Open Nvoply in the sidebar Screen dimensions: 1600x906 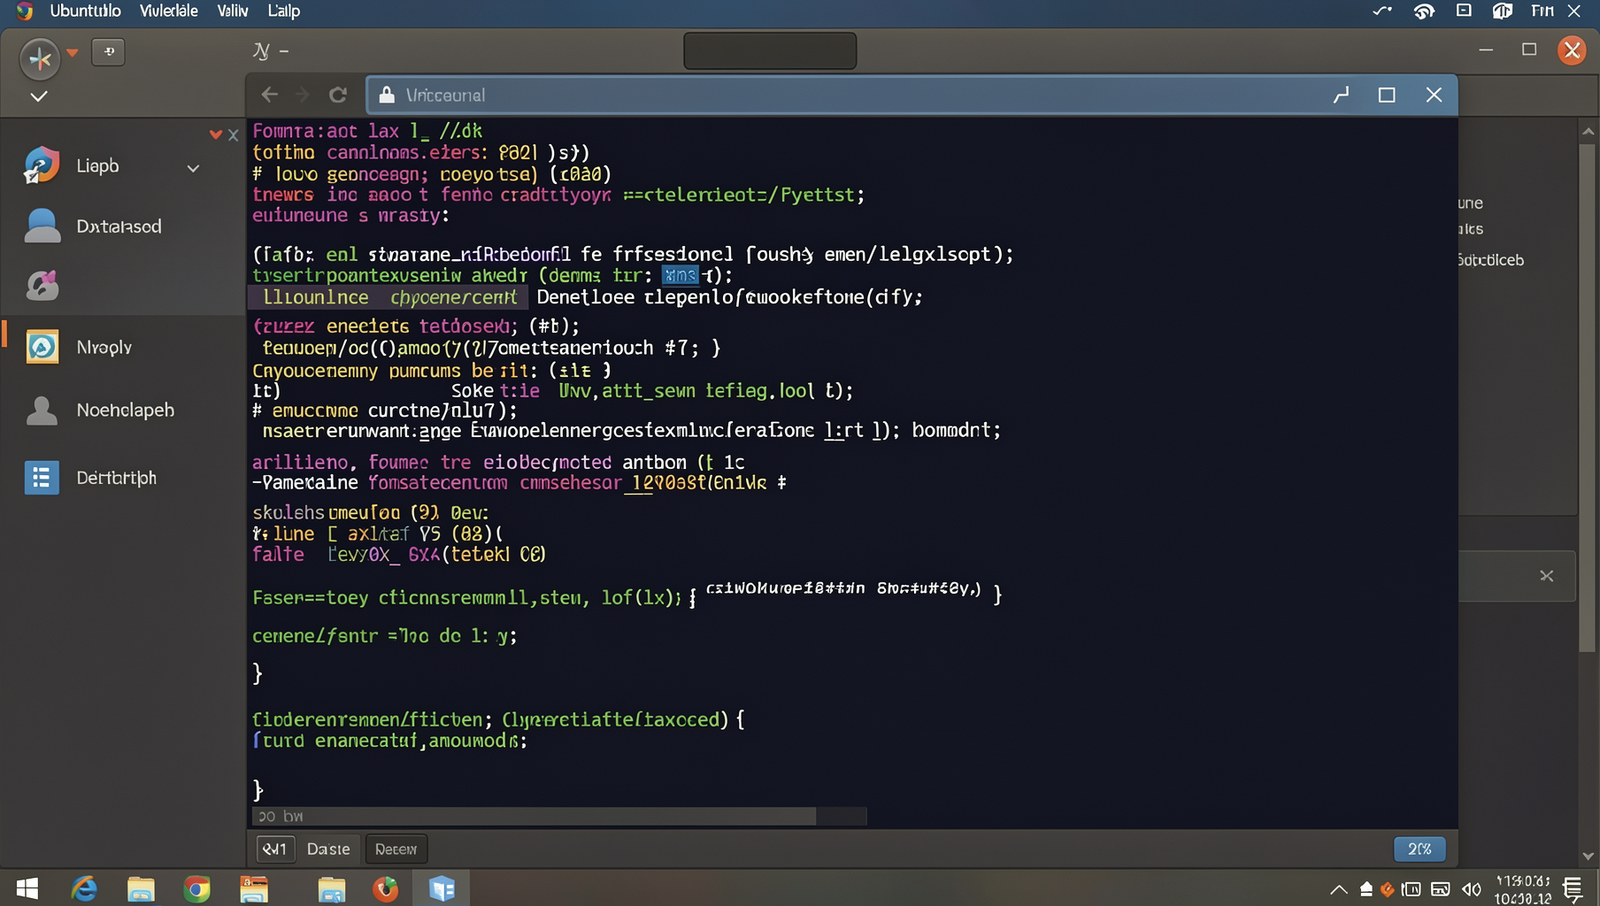click(x=104, y=347)
